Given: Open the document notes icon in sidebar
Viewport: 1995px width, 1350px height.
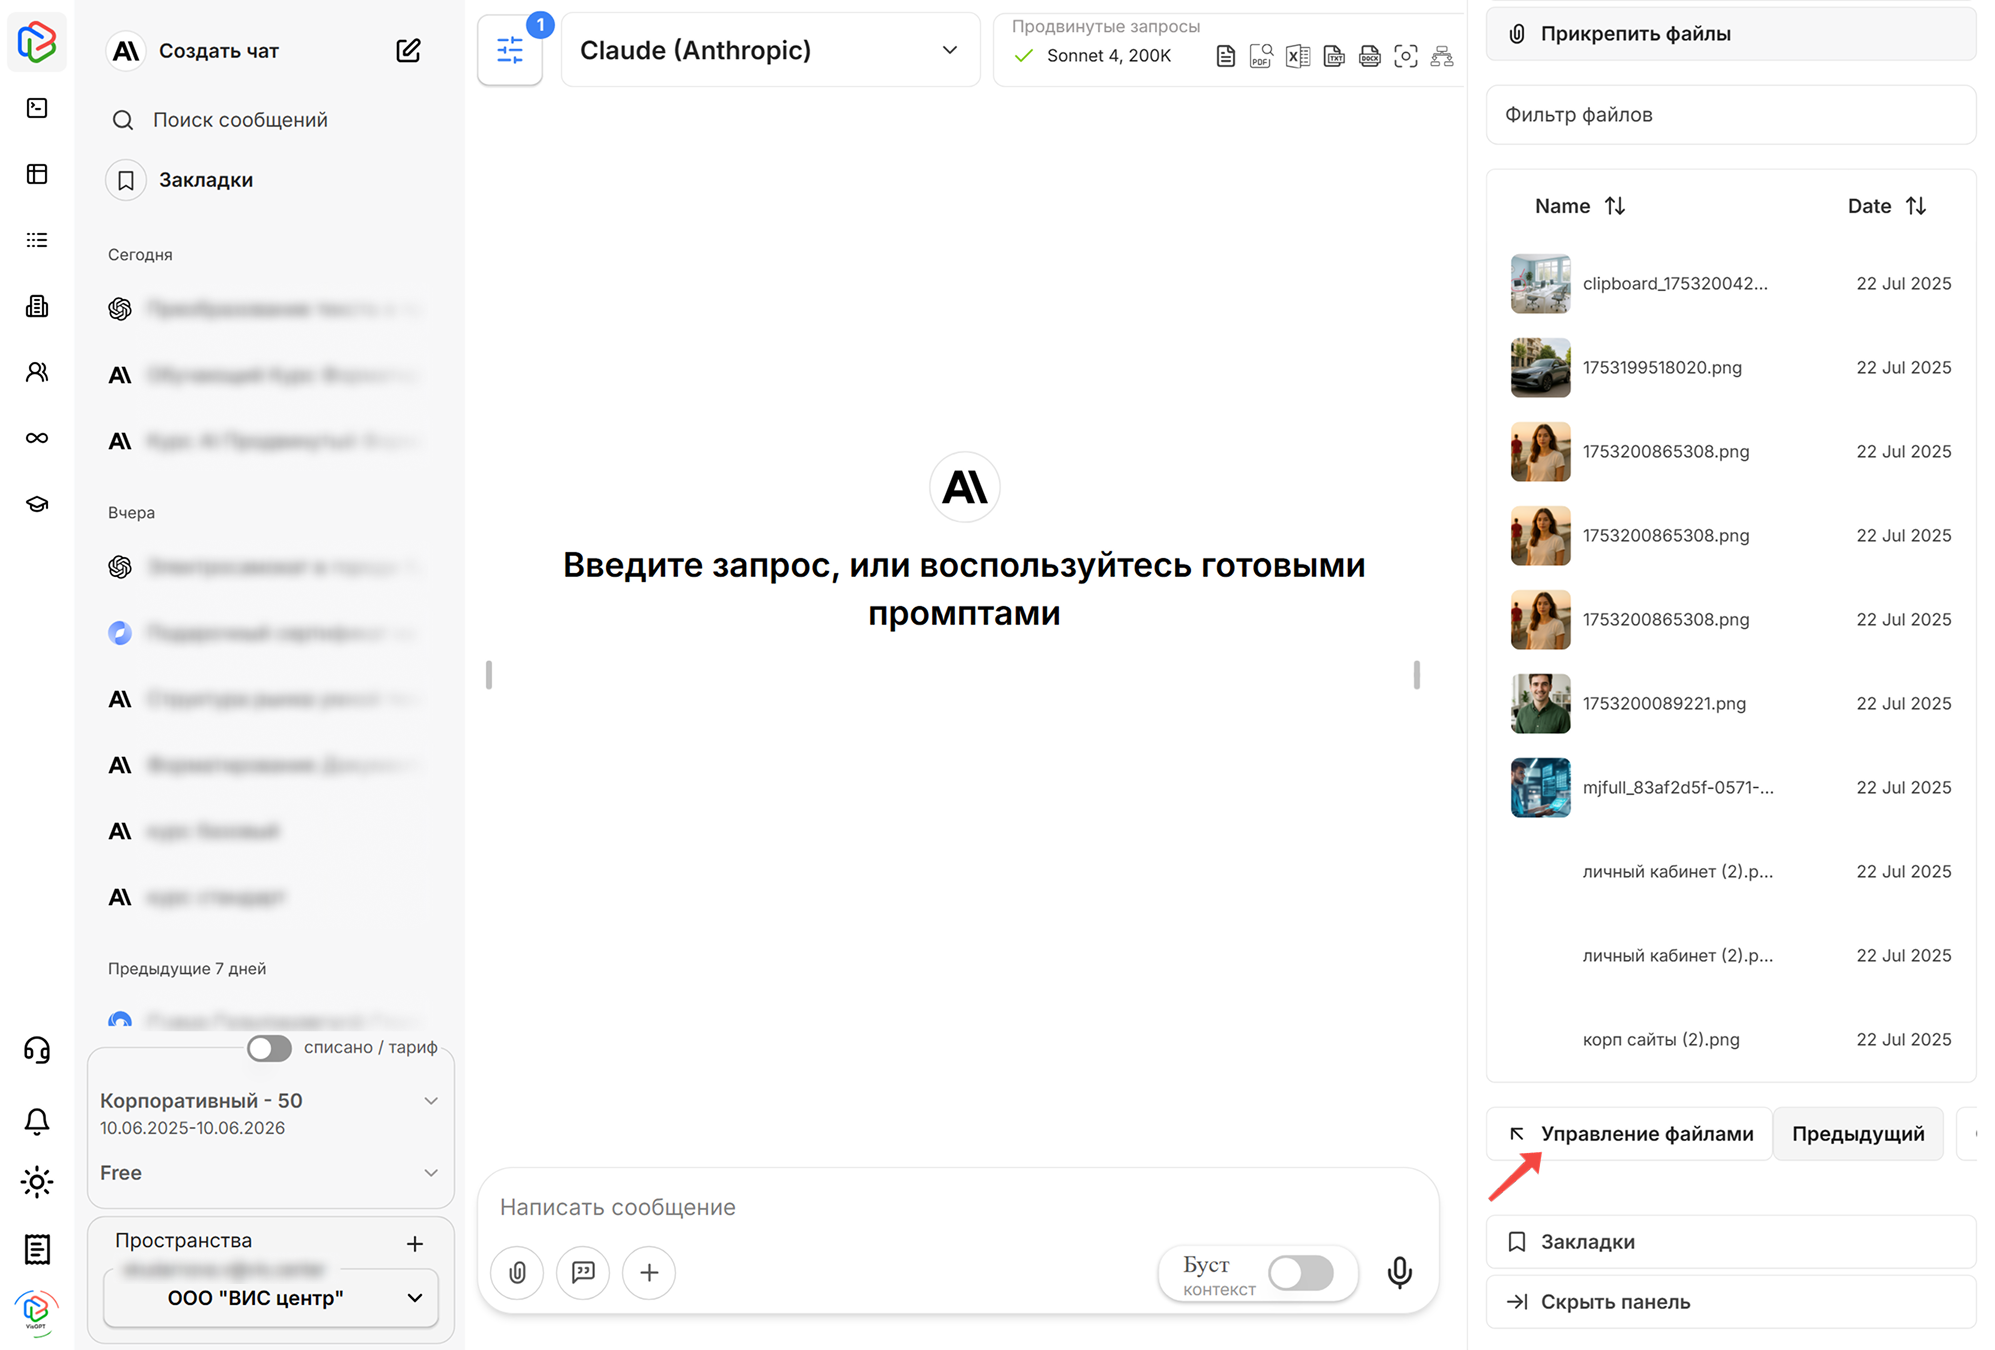Looking at the screenshot, I should 37,1249.
